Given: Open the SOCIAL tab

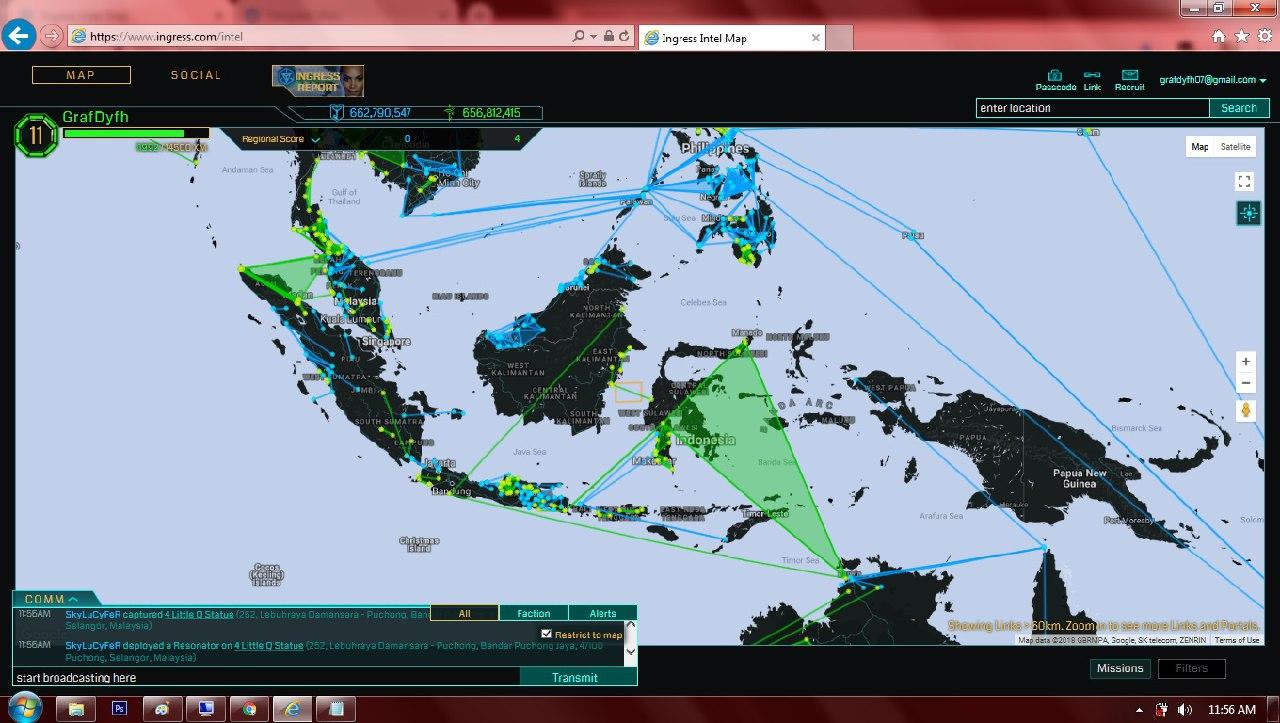Looking at the screenshot, I should pyautogui.click(x=195, y=75).
